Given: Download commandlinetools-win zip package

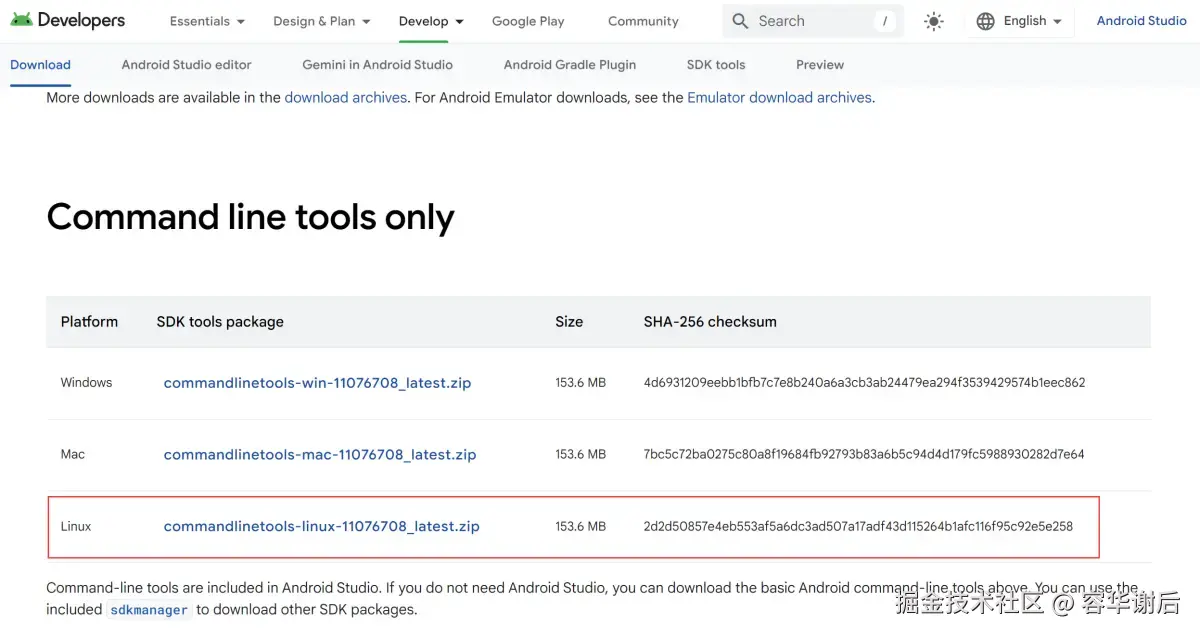Looking at the screenshot, I should pos(317,383).
